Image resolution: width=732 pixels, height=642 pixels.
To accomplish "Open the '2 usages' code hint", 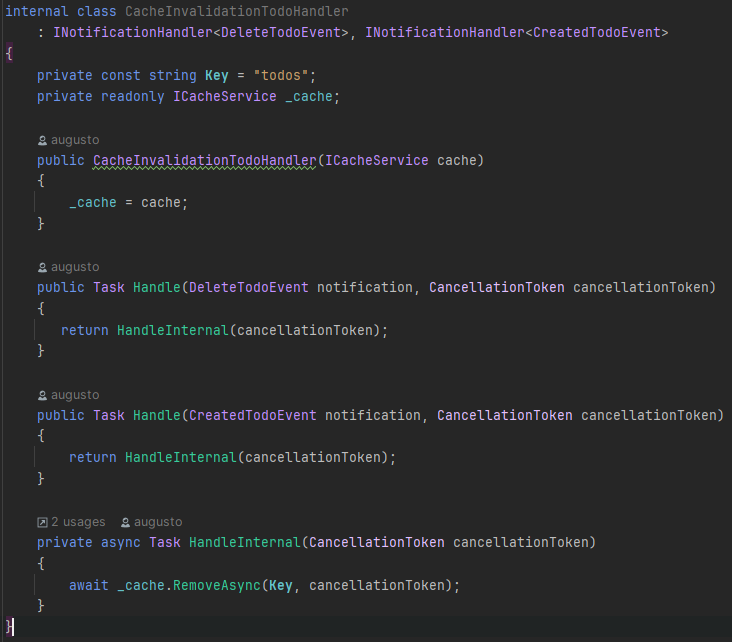I will click(x=78, y=522).
